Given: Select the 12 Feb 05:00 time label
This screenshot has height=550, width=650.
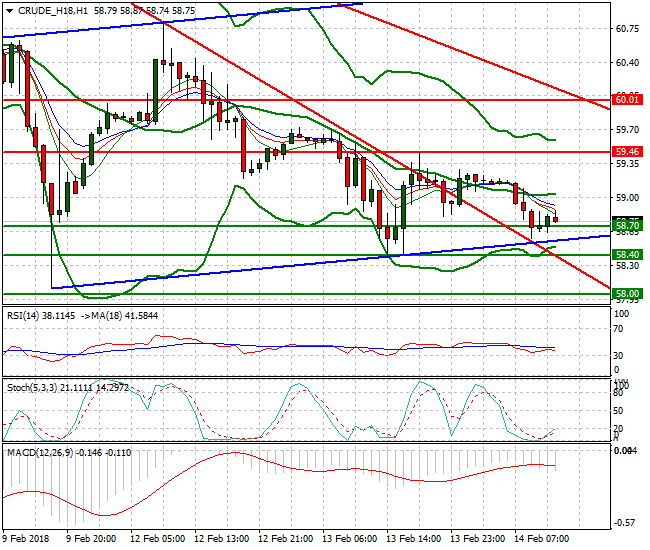Looking at the screenshot, I should tap(158, 539).
